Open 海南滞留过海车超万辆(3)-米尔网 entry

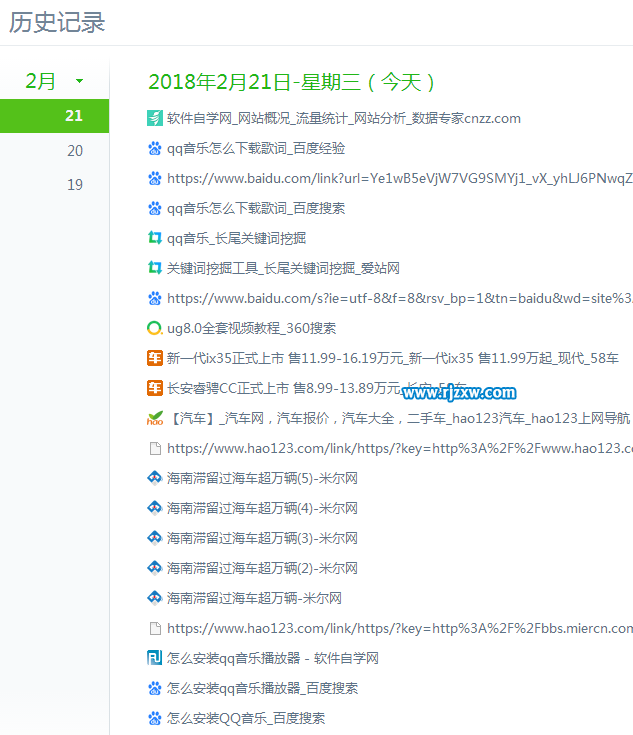262,538
